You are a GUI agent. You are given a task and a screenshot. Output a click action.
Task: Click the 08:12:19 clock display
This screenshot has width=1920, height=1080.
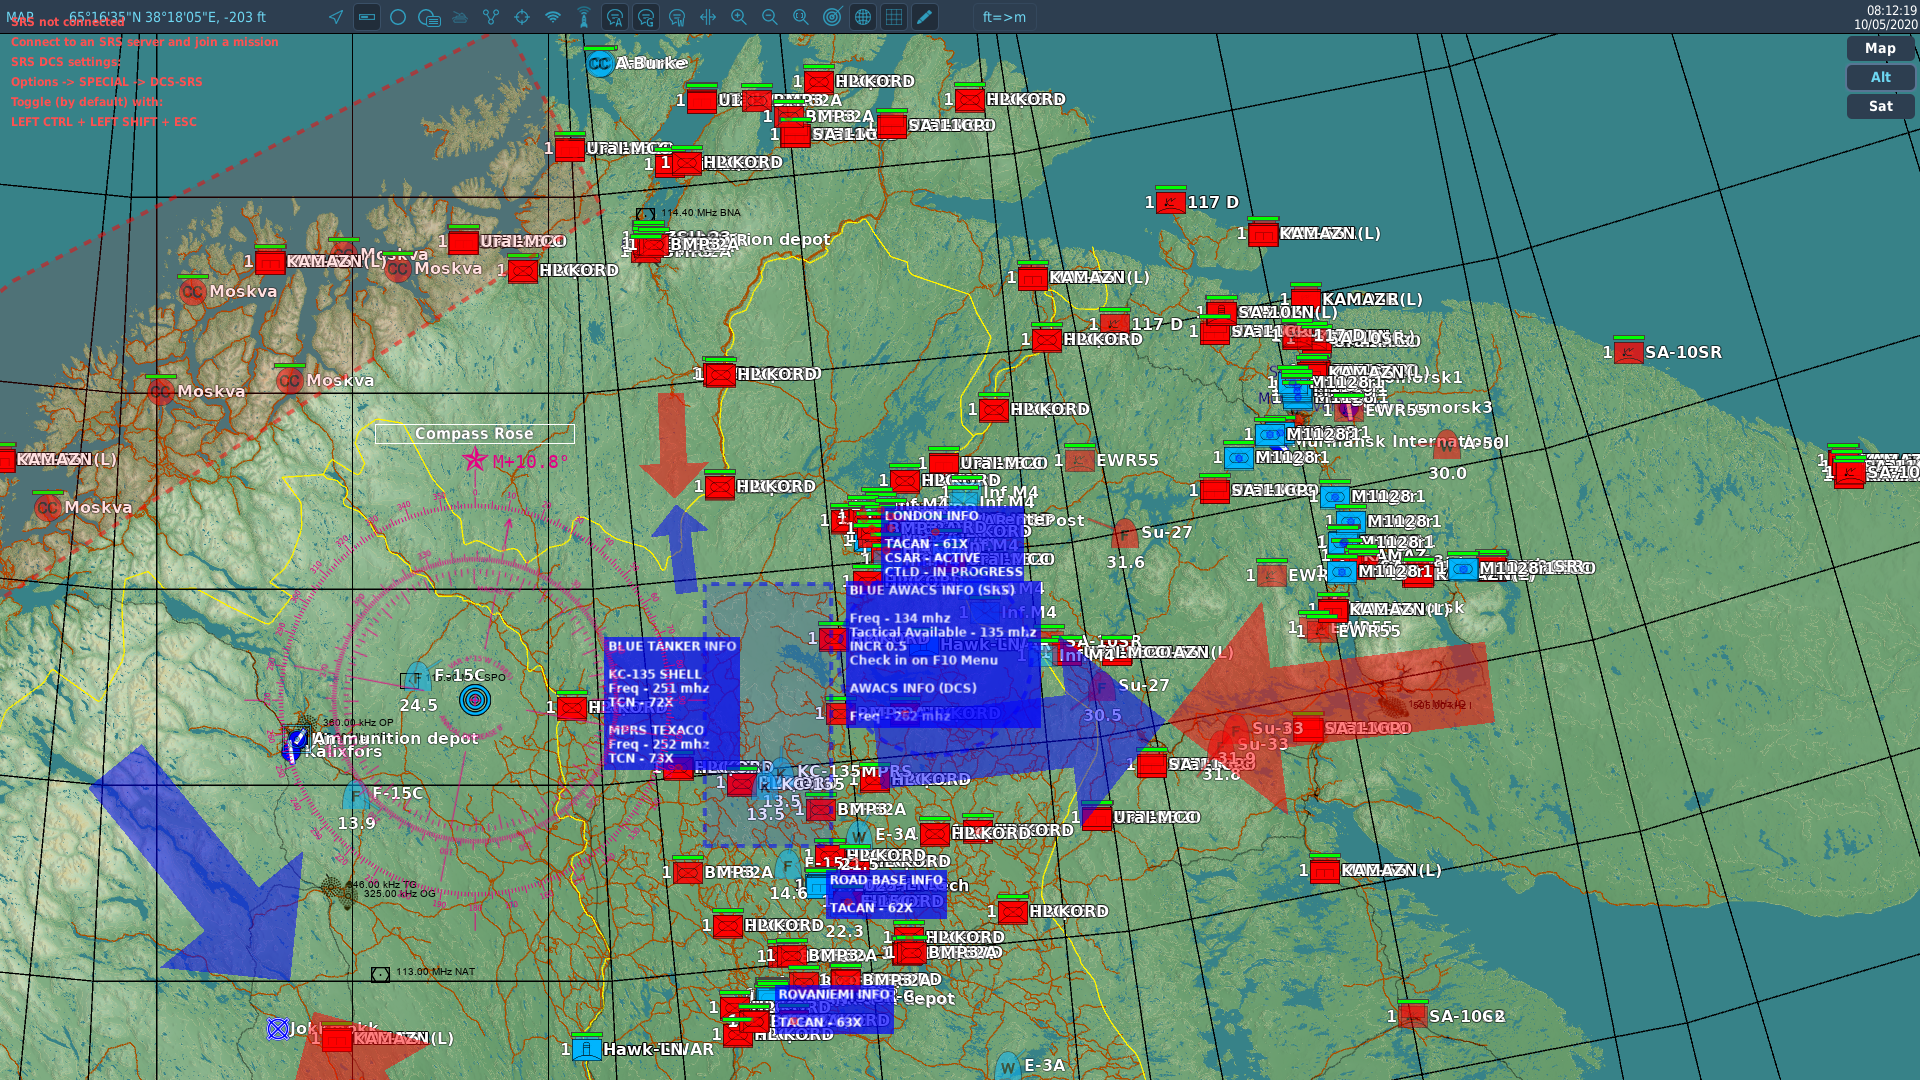click(x=1891, y=11)
